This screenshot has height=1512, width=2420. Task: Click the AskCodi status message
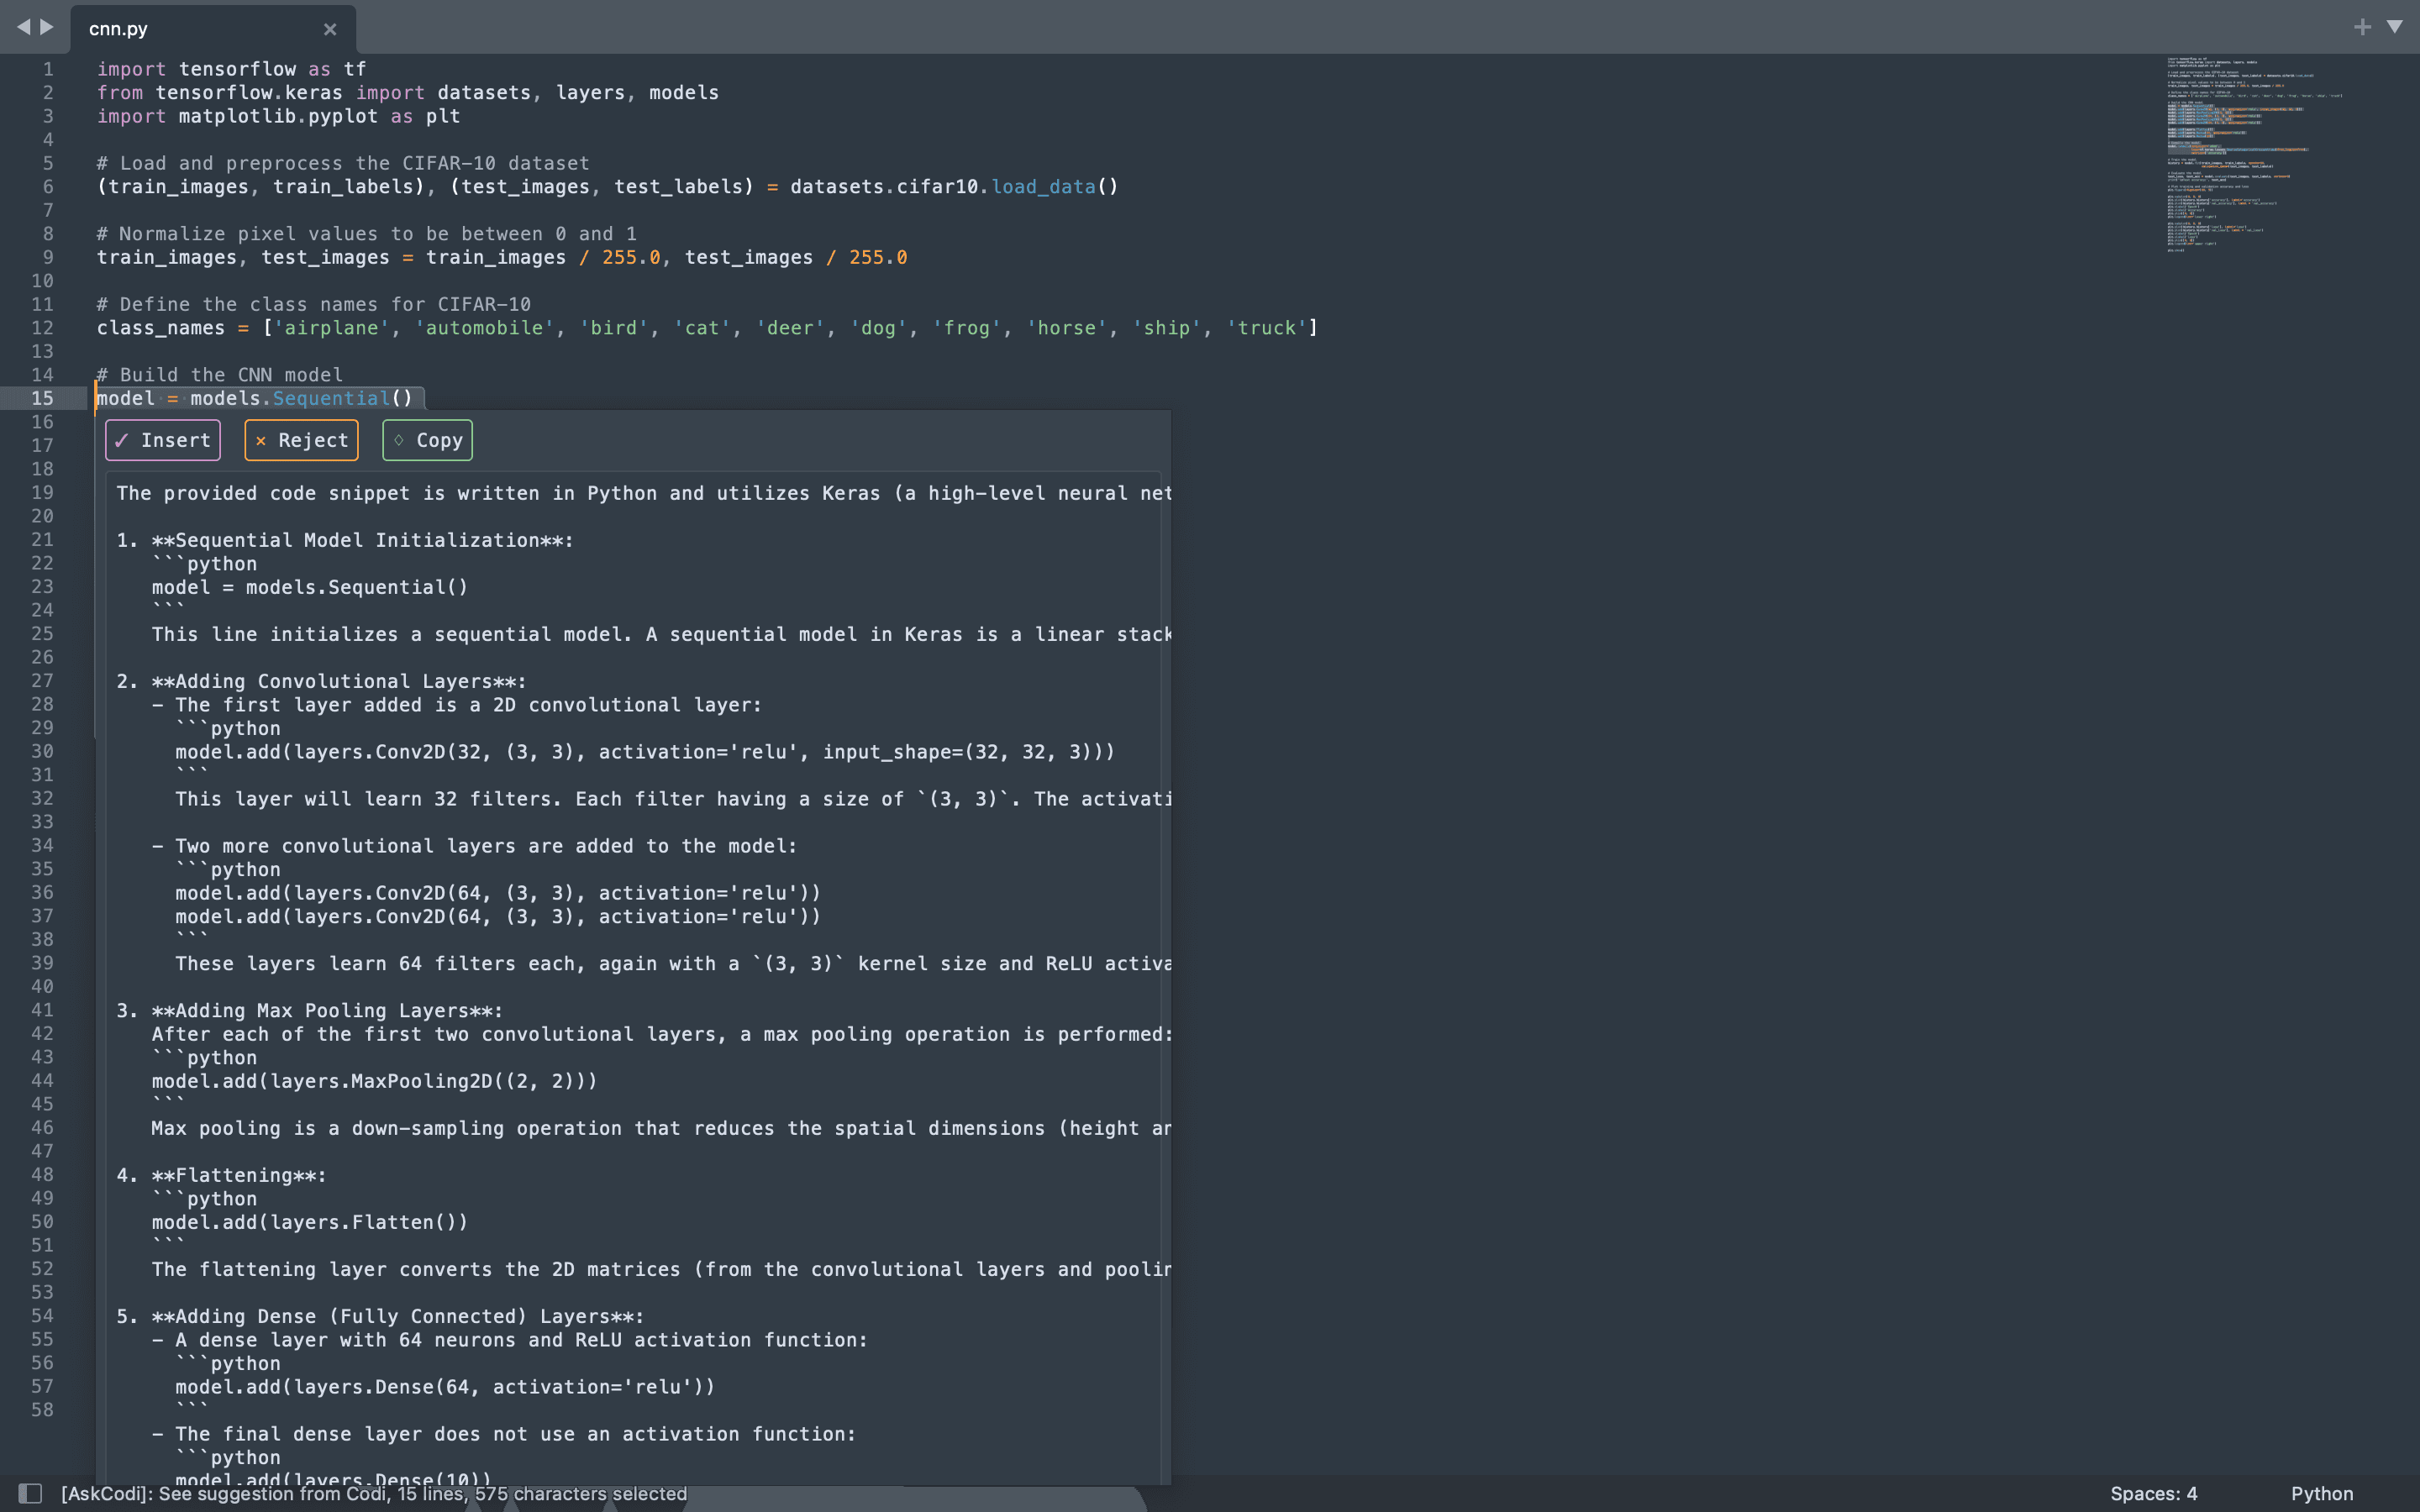point(373,1493)
